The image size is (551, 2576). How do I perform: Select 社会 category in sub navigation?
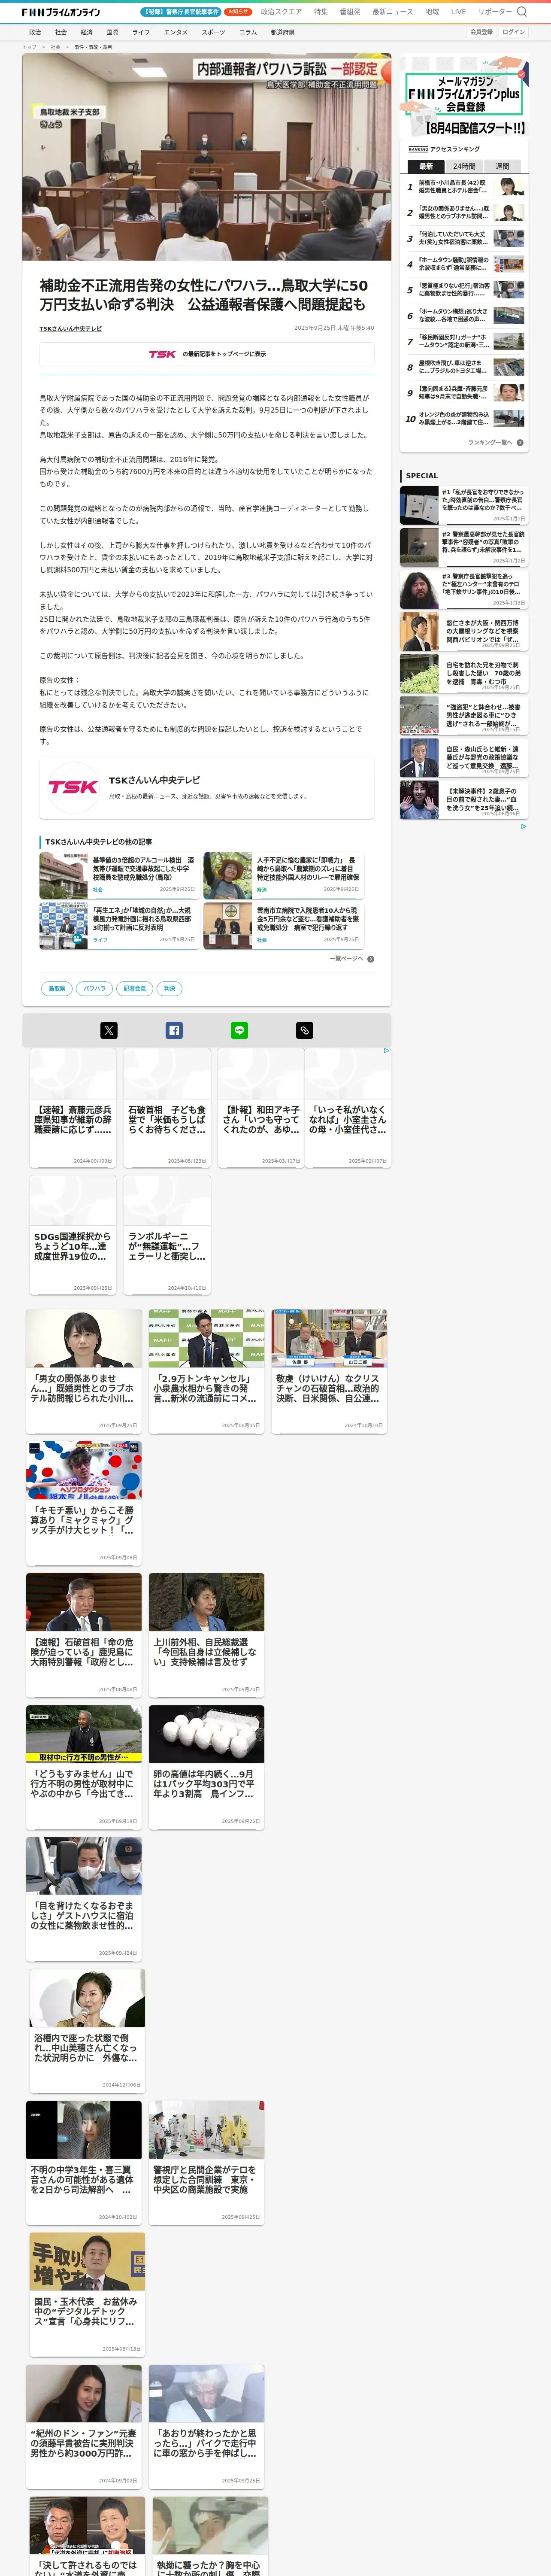coord(61,32)
